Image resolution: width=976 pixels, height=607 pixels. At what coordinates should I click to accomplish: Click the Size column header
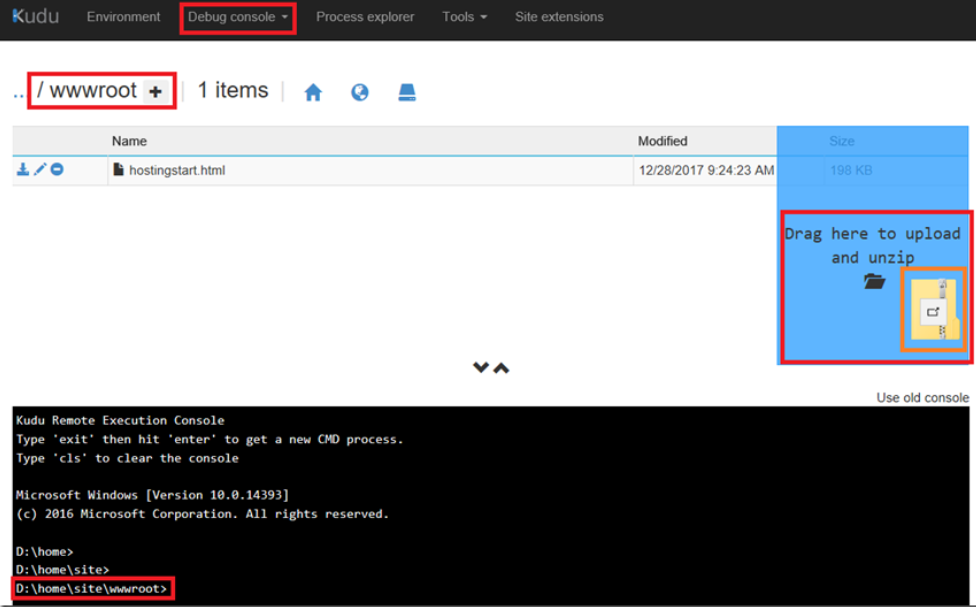[x=842, y=141]
